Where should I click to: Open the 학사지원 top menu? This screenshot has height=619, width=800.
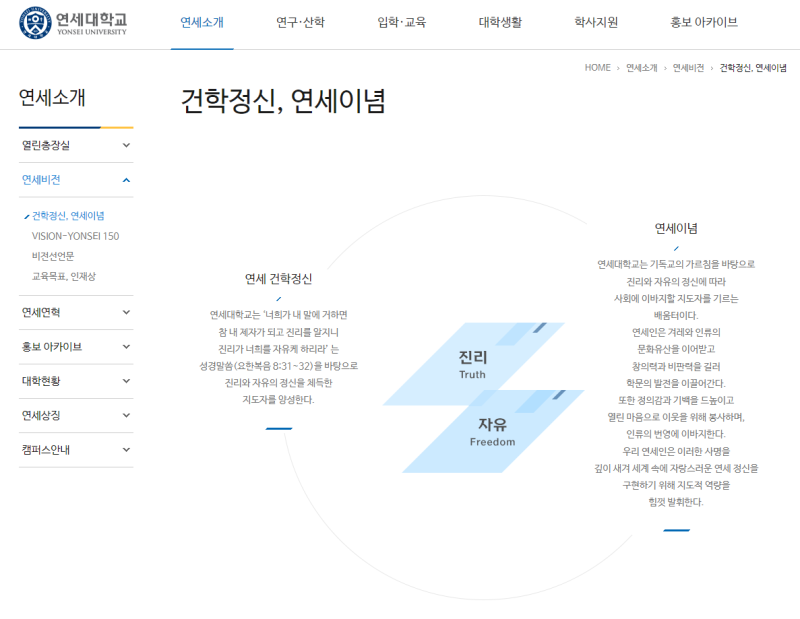pos(596,22)
